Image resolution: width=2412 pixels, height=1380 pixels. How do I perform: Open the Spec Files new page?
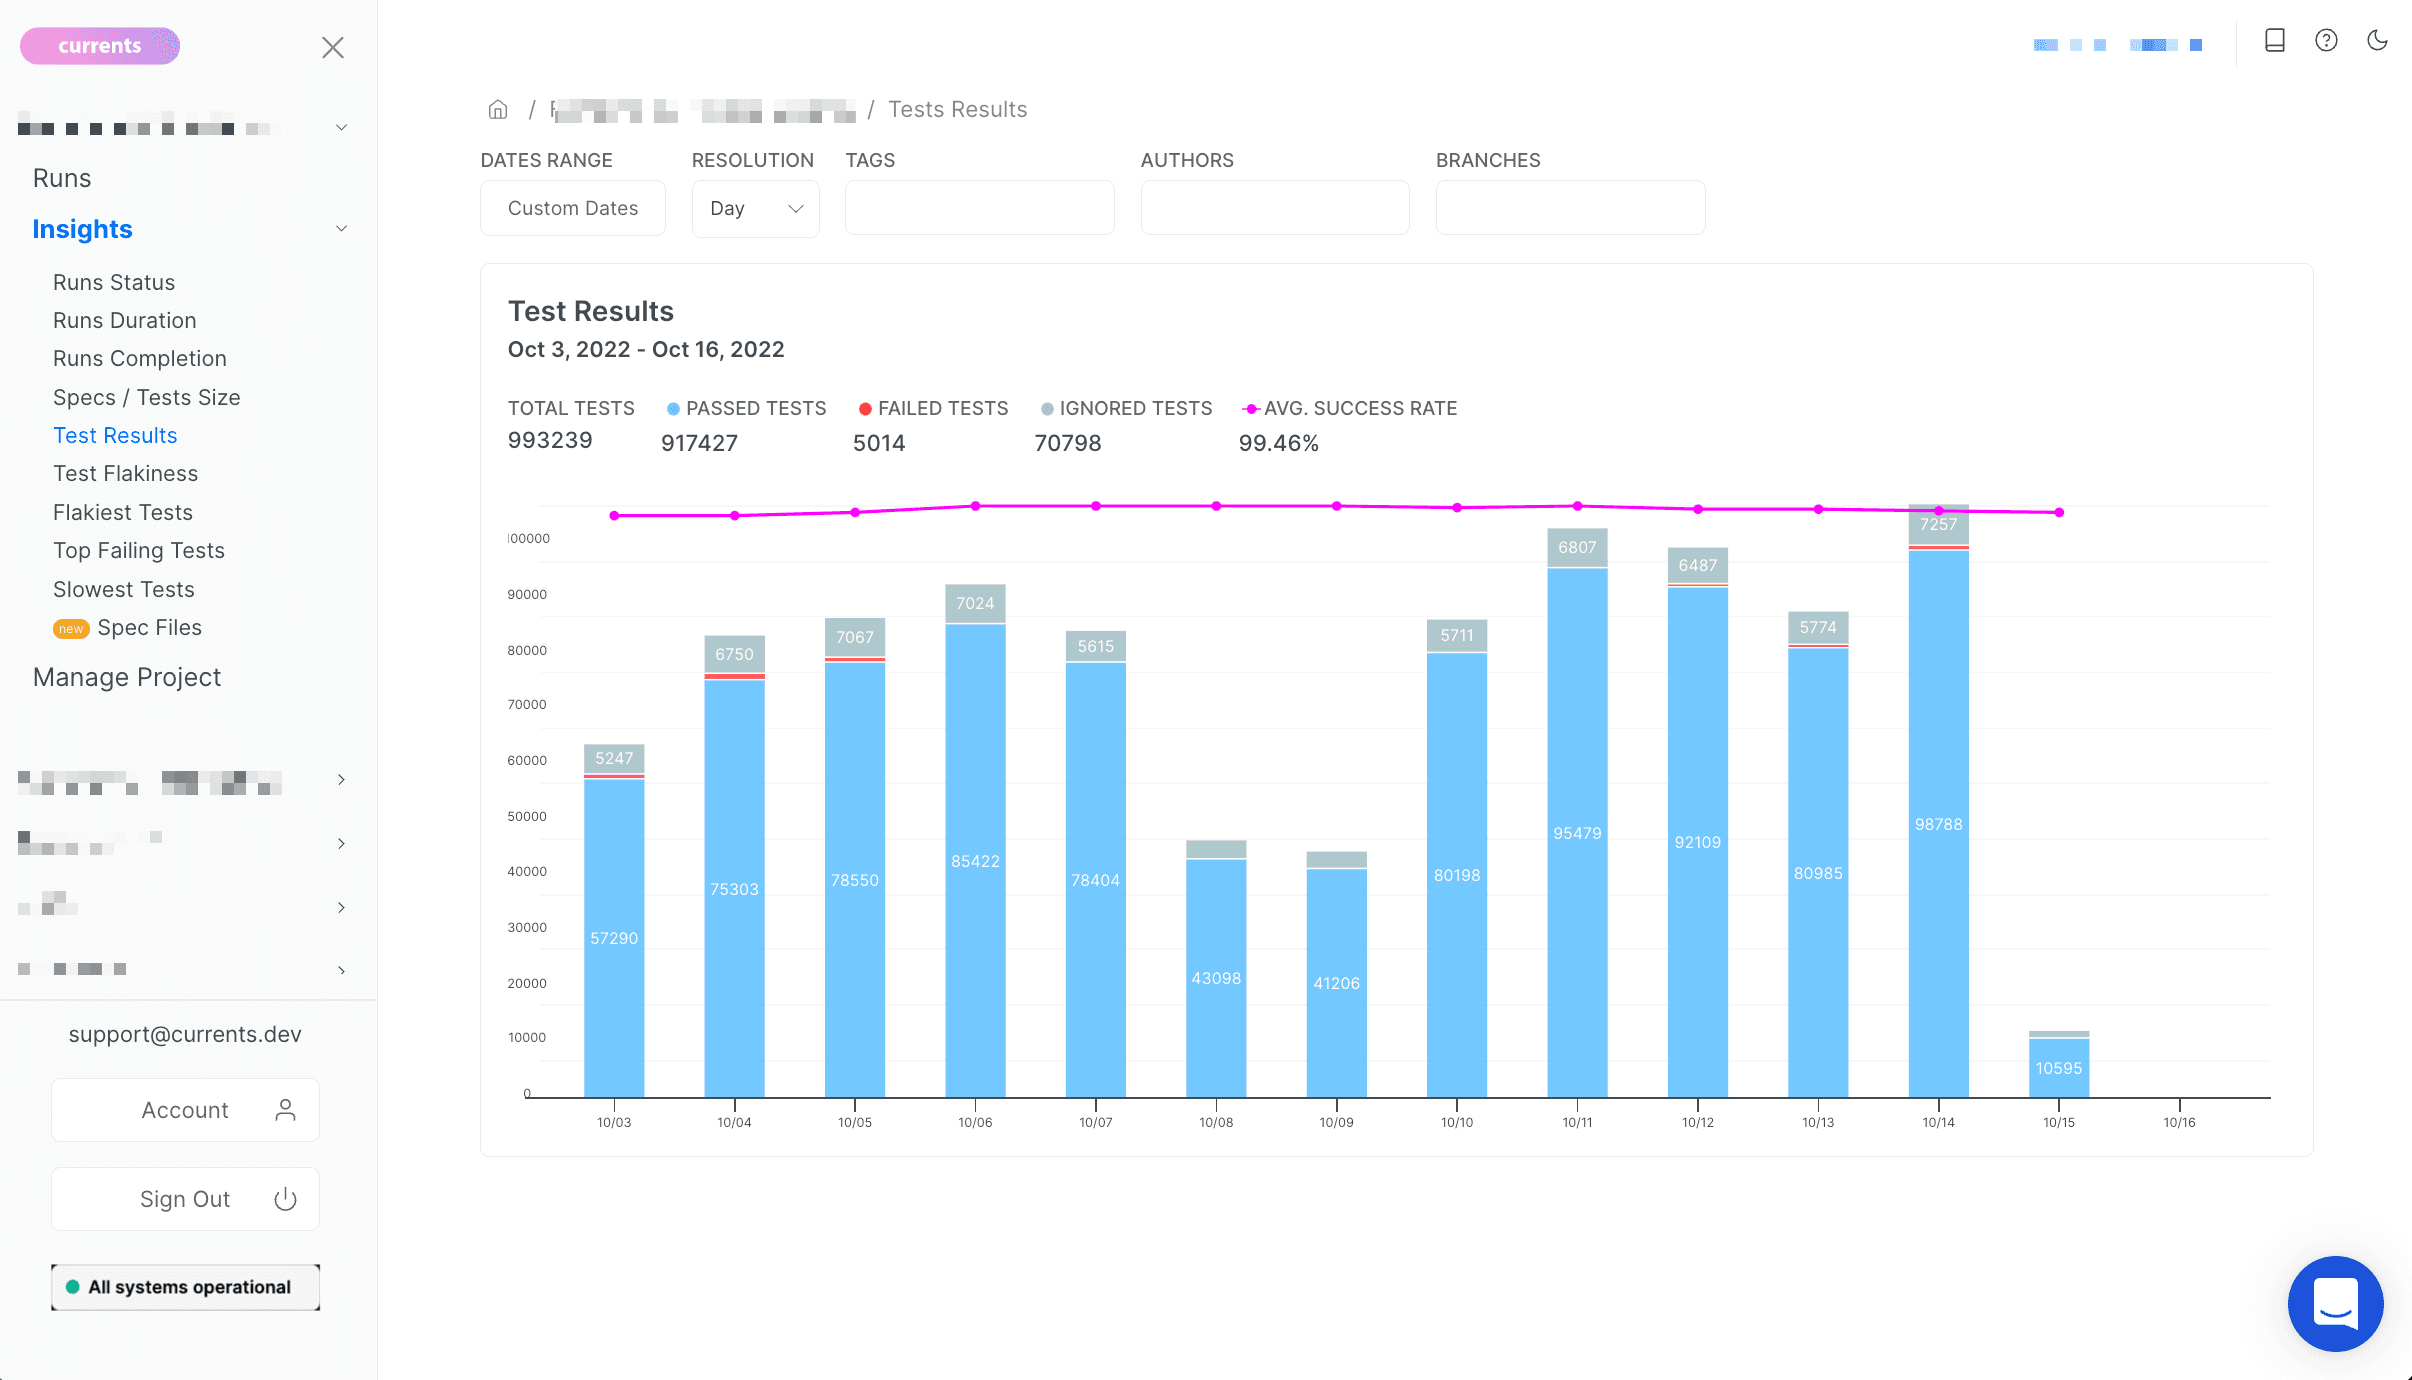149,627
